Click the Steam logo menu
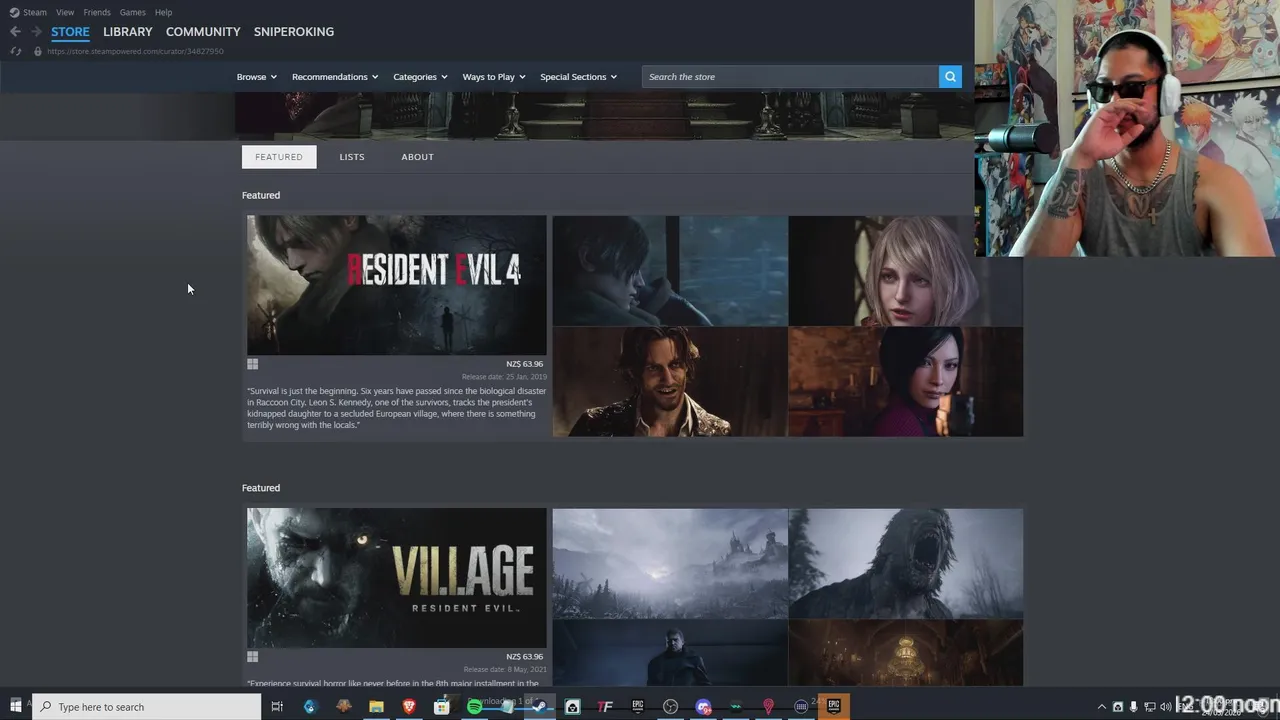1280x720 pixels. 28,12
